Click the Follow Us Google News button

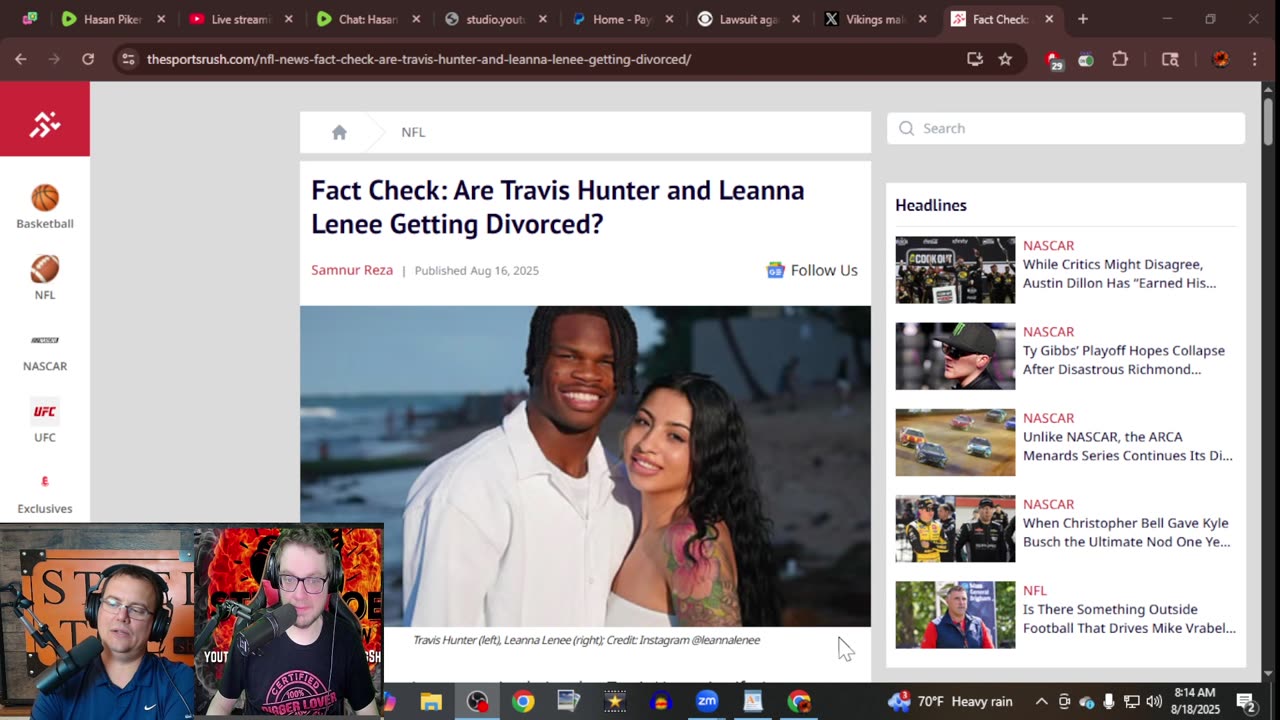[812, 270]
